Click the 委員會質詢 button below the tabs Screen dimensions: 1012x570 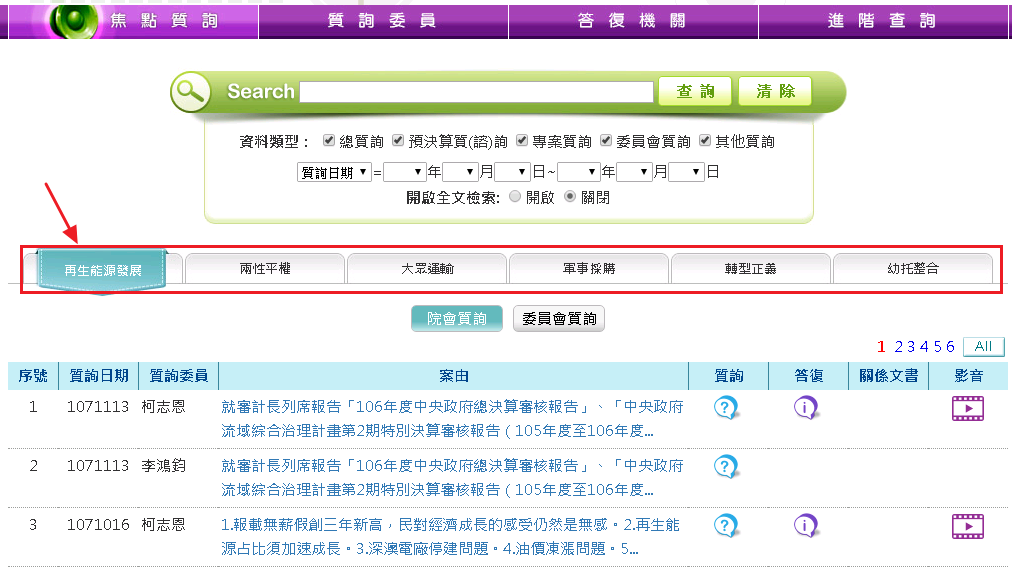point(559,319)
